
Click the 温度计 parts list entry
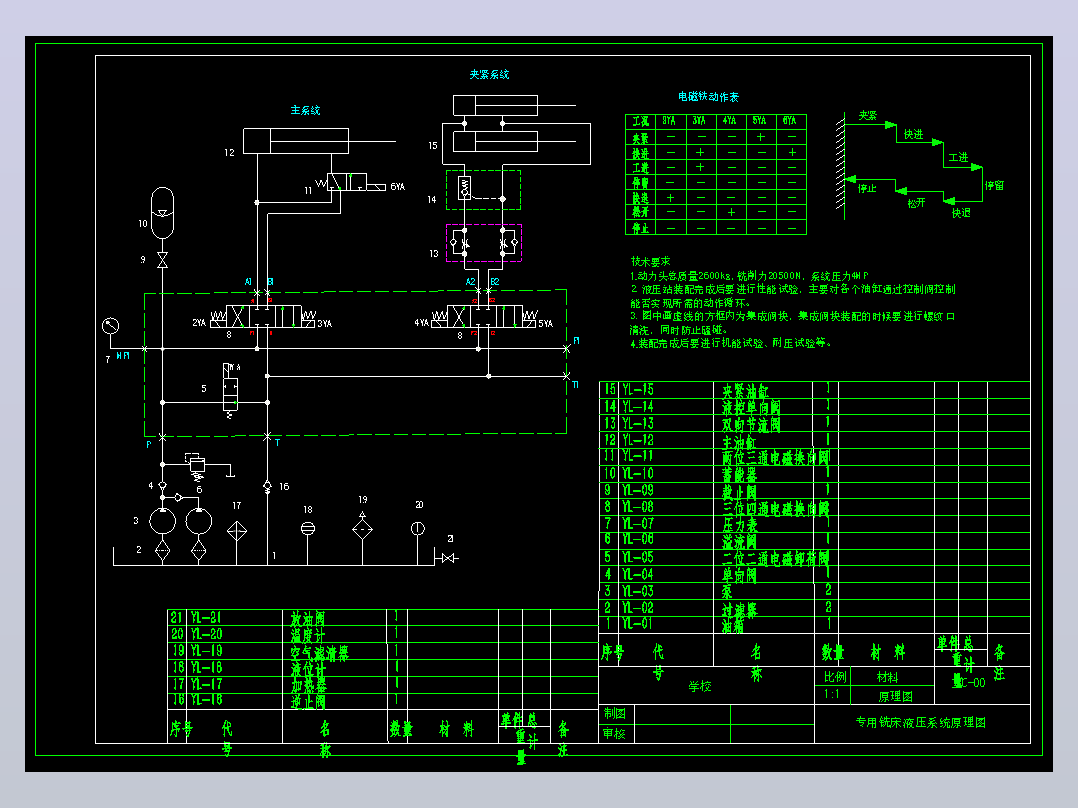[x=307, y=635]
